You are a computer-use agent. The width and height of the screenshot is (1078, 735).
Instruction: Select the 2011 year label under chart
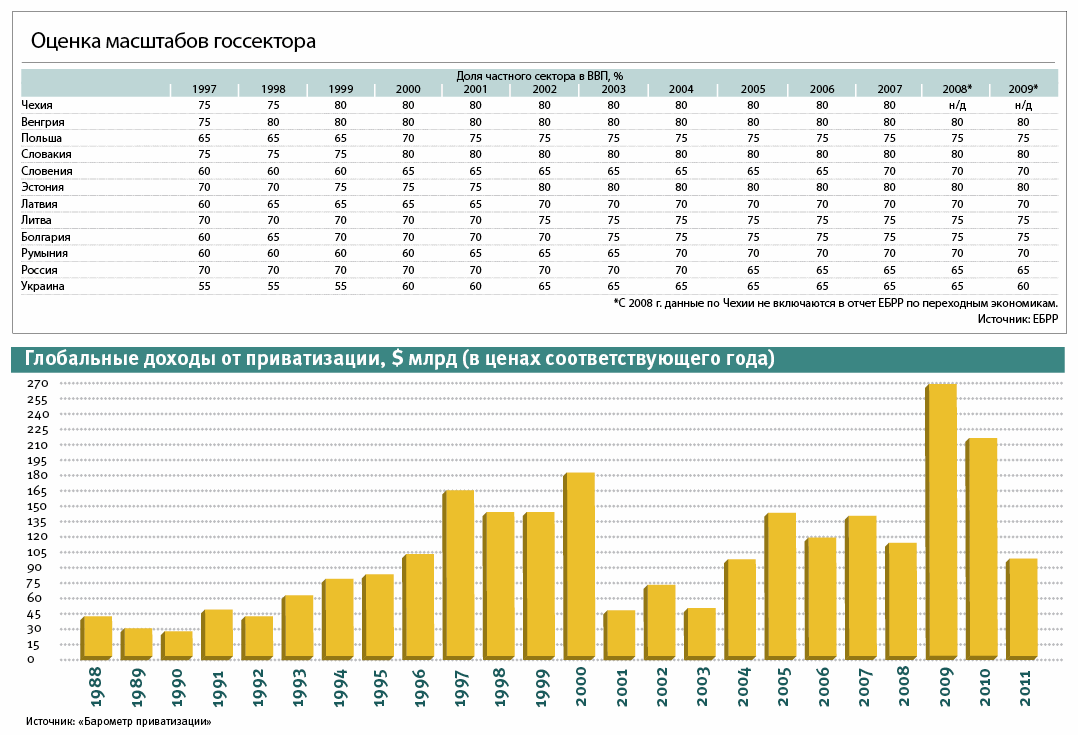click(x=1022, y=689)
